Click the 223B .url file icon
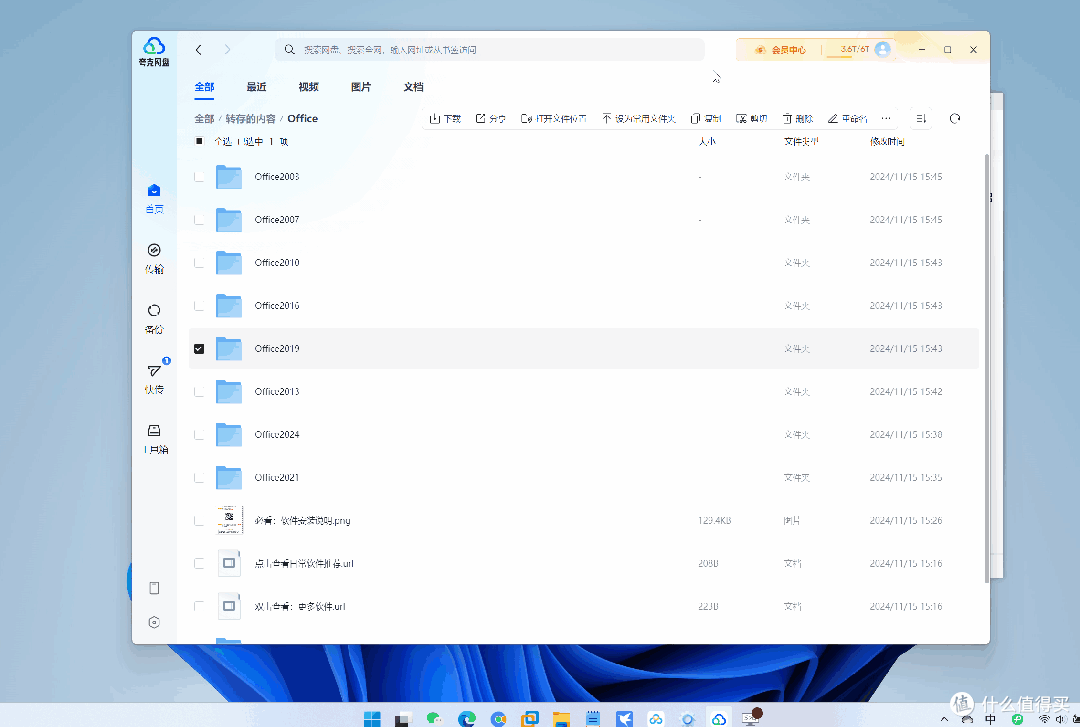1080x727 pixels. coord(229,606)
